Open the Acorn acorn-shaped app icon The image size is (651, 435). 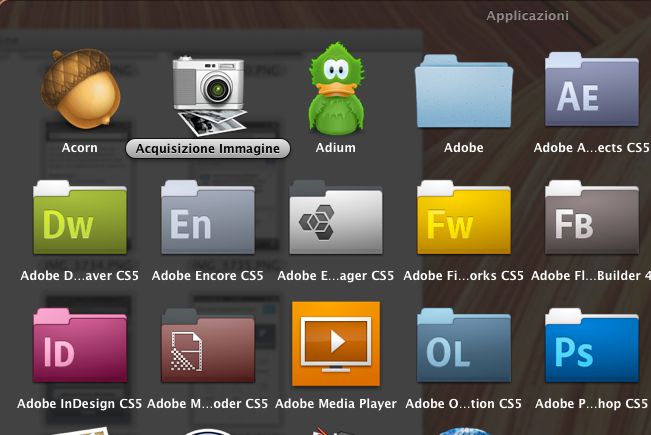(80, 89)
